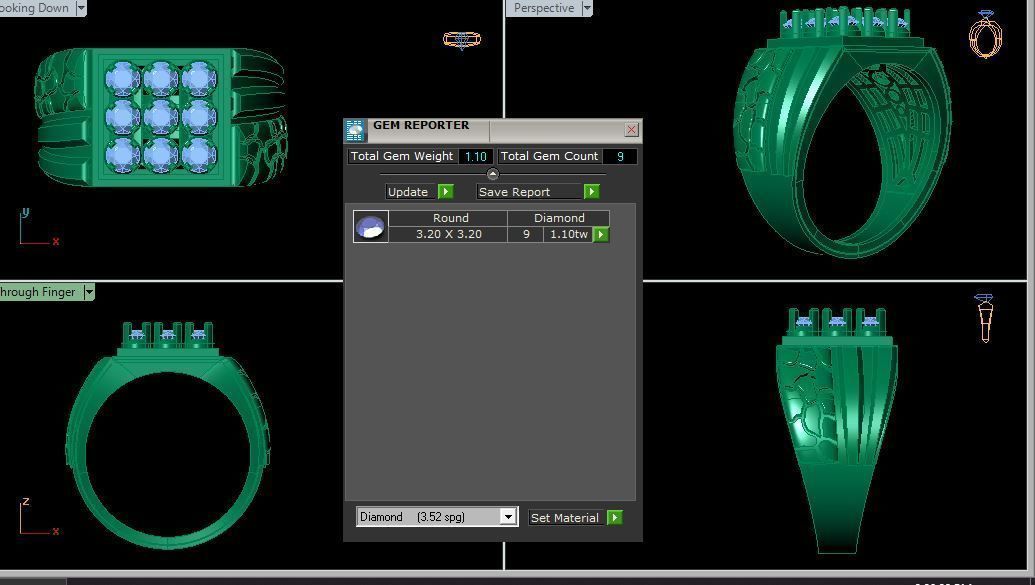The image size is (1035, 585).
Task: Click the Round shape cell
Action: pyautogui.click(x=448, y=218)
